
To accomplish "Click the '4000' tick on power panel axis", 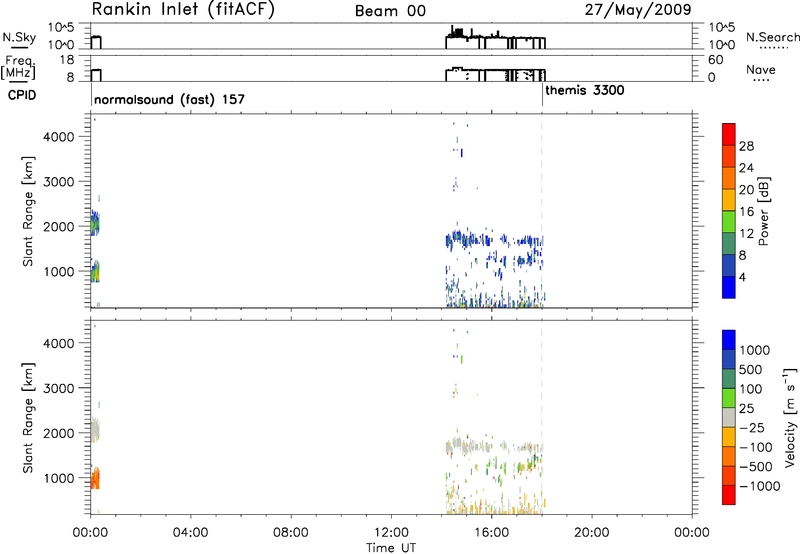I will pos(58,137).
